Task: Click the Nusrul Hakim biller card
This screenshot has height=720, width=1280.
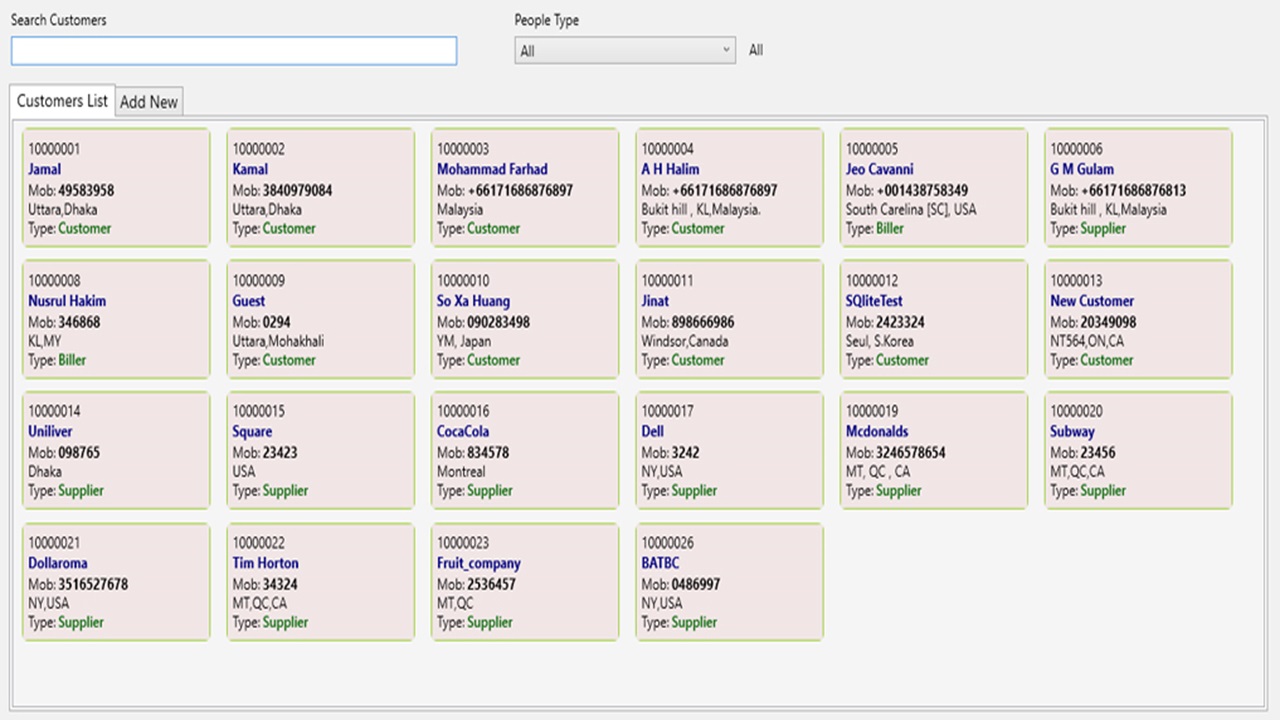Action: pos(115,318)
